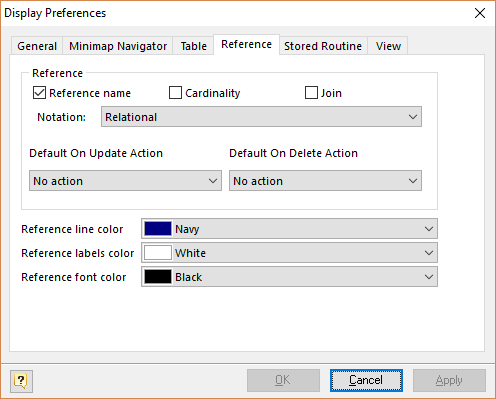Enable the Cardinality checkbox
The height and width of the screenshot is (399, 496).
pyautogui.click(x=175, y=93)
